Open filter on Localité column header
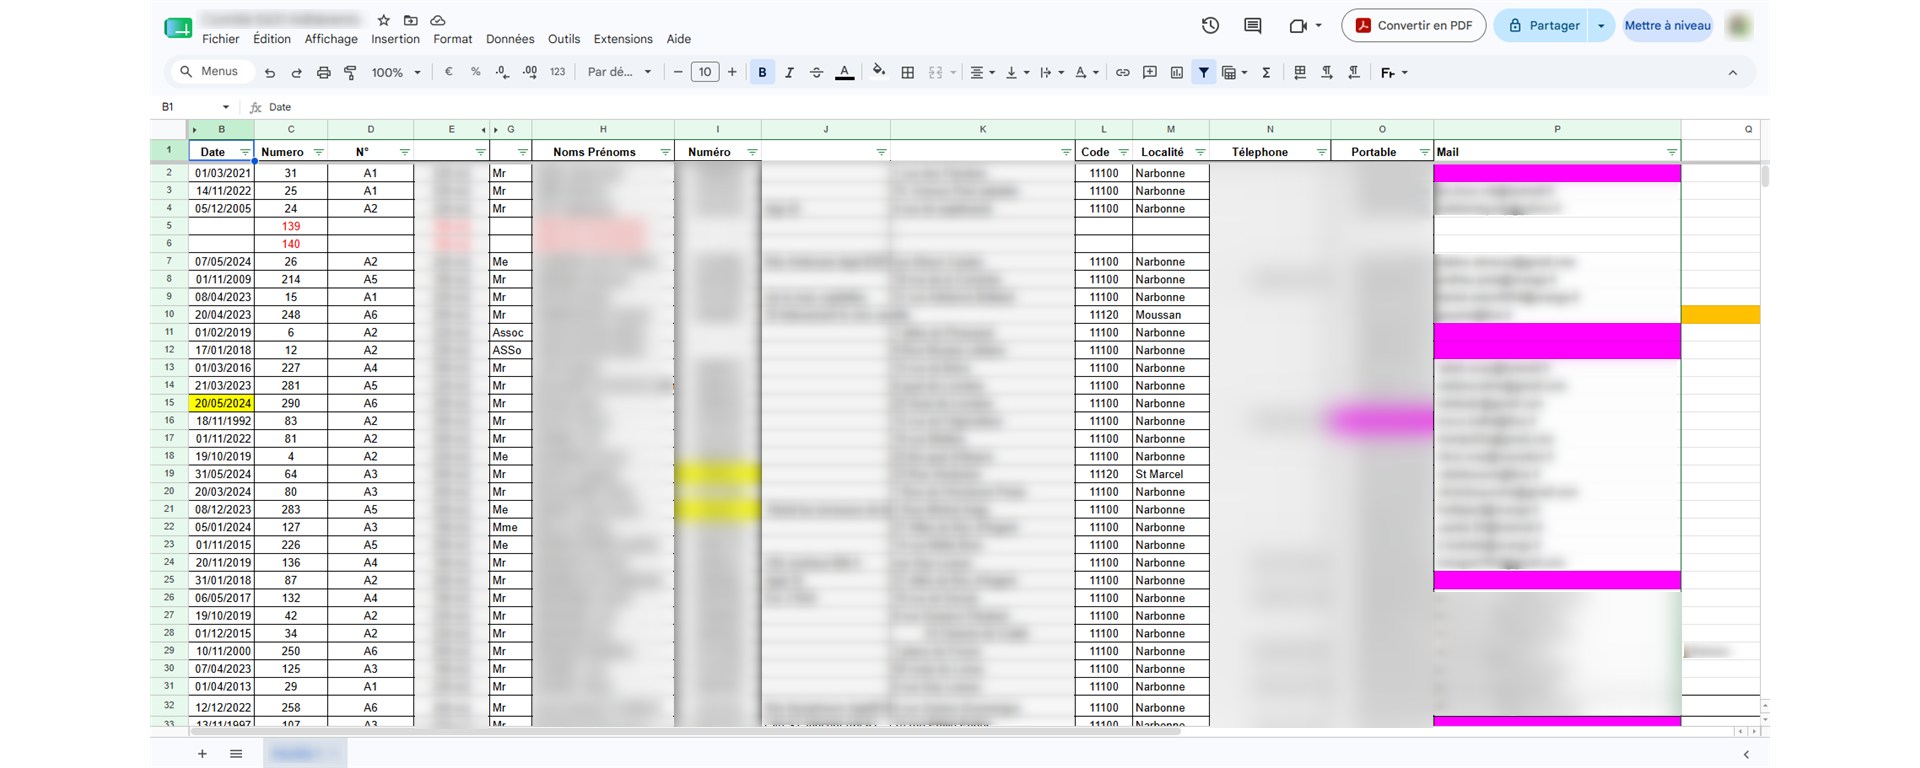This screenshot has height=768, width=1920. 1200,152
